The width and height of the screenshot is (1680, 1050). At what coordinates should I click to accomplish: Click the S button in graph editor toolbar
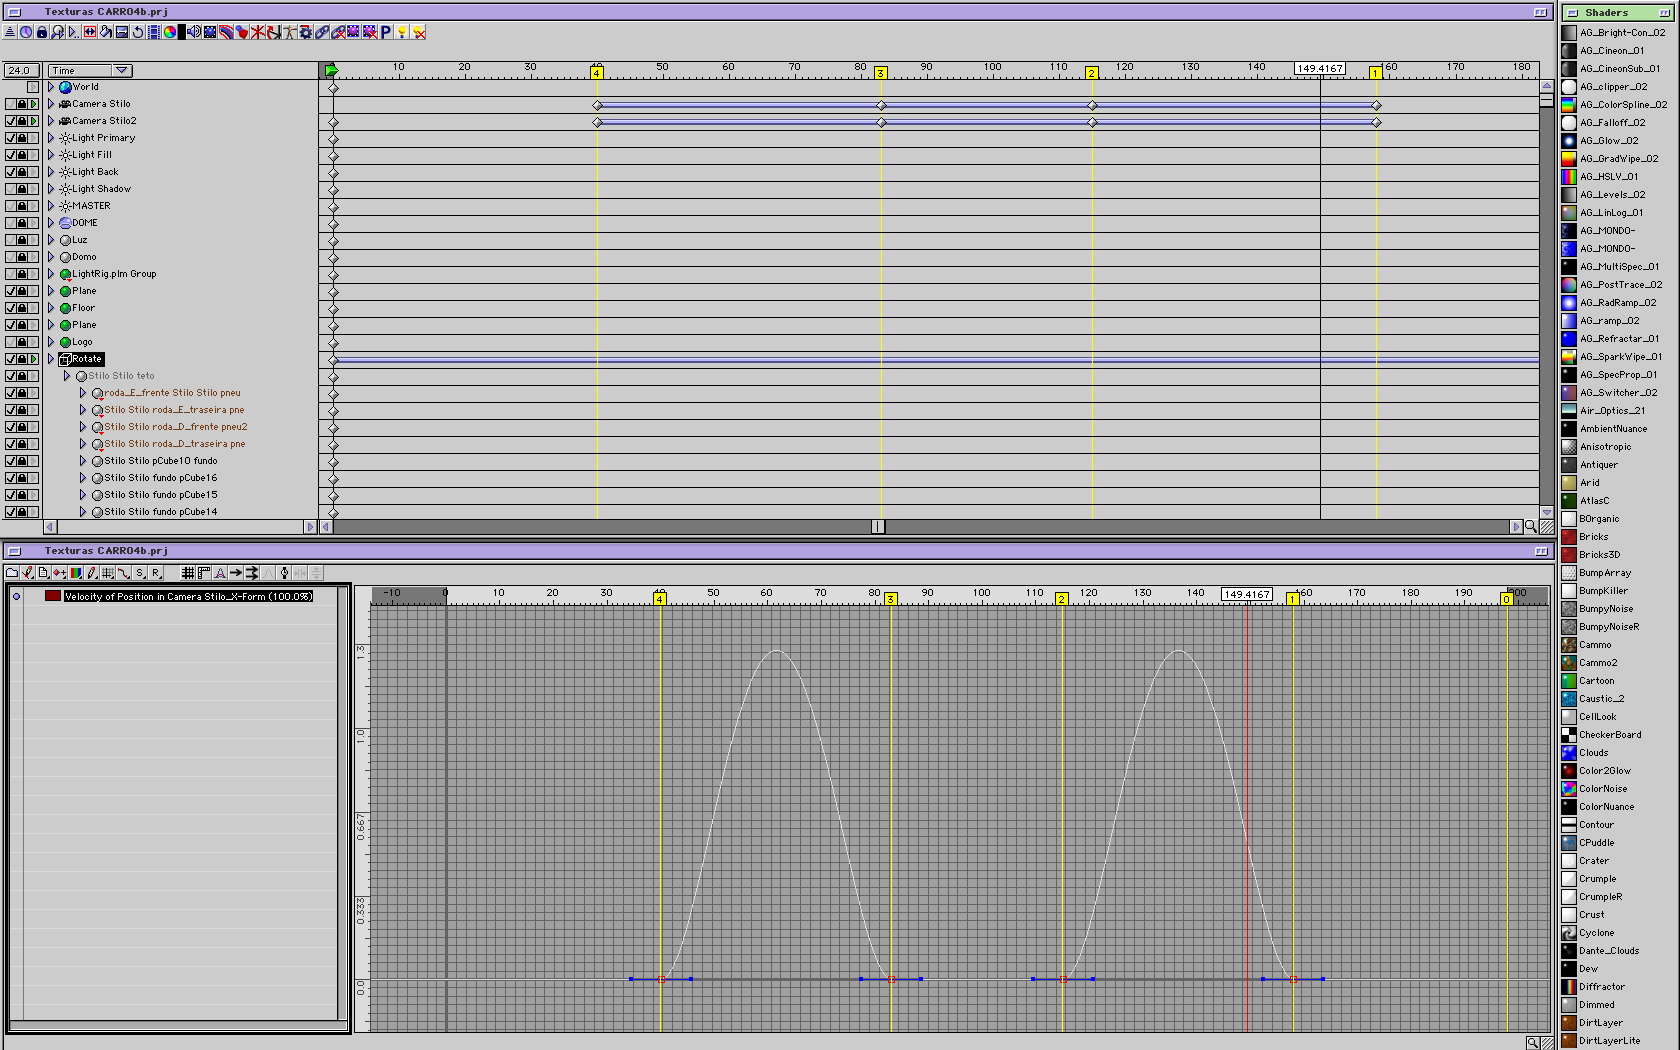coord(140,573)
